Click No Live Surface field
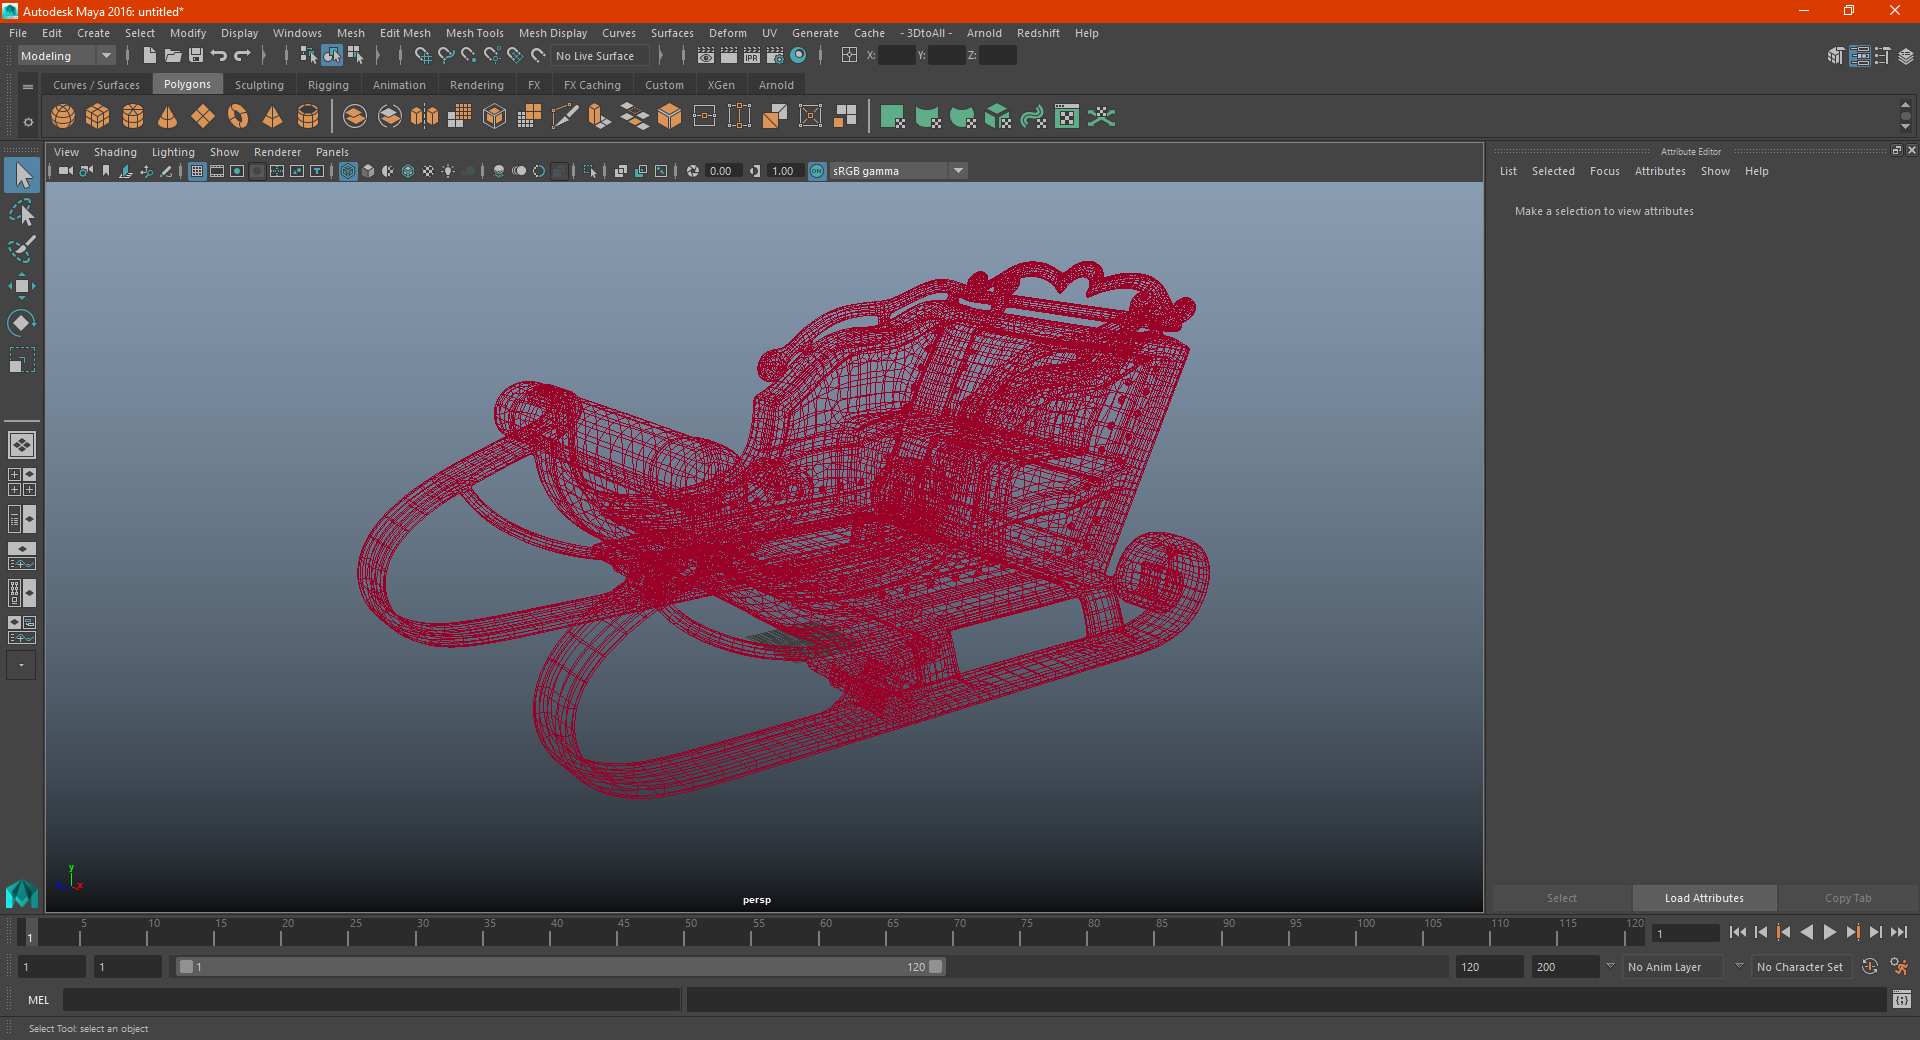Viewport: 1920px width, 1040px height. [x=600, y=56]
